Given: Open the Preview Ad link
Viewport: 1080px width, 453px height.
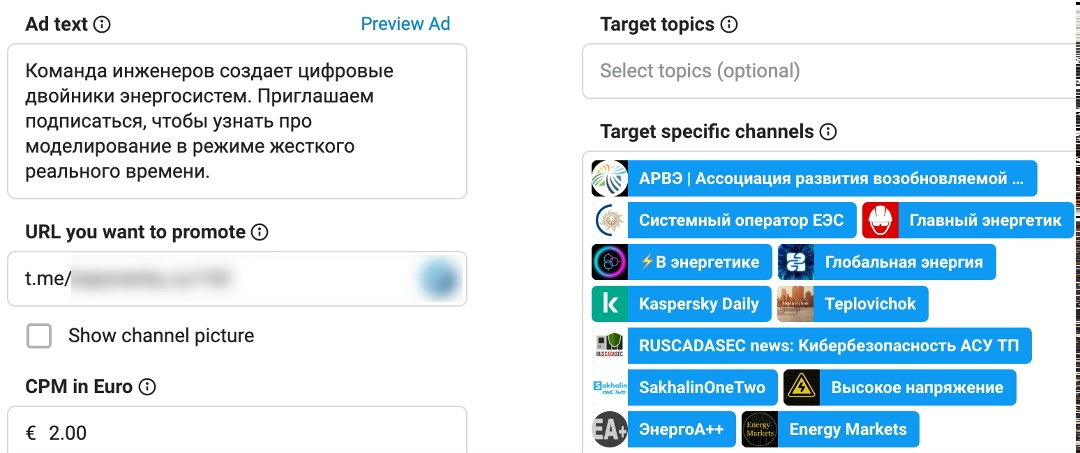Looking at the screenshot, I should 405,24.
